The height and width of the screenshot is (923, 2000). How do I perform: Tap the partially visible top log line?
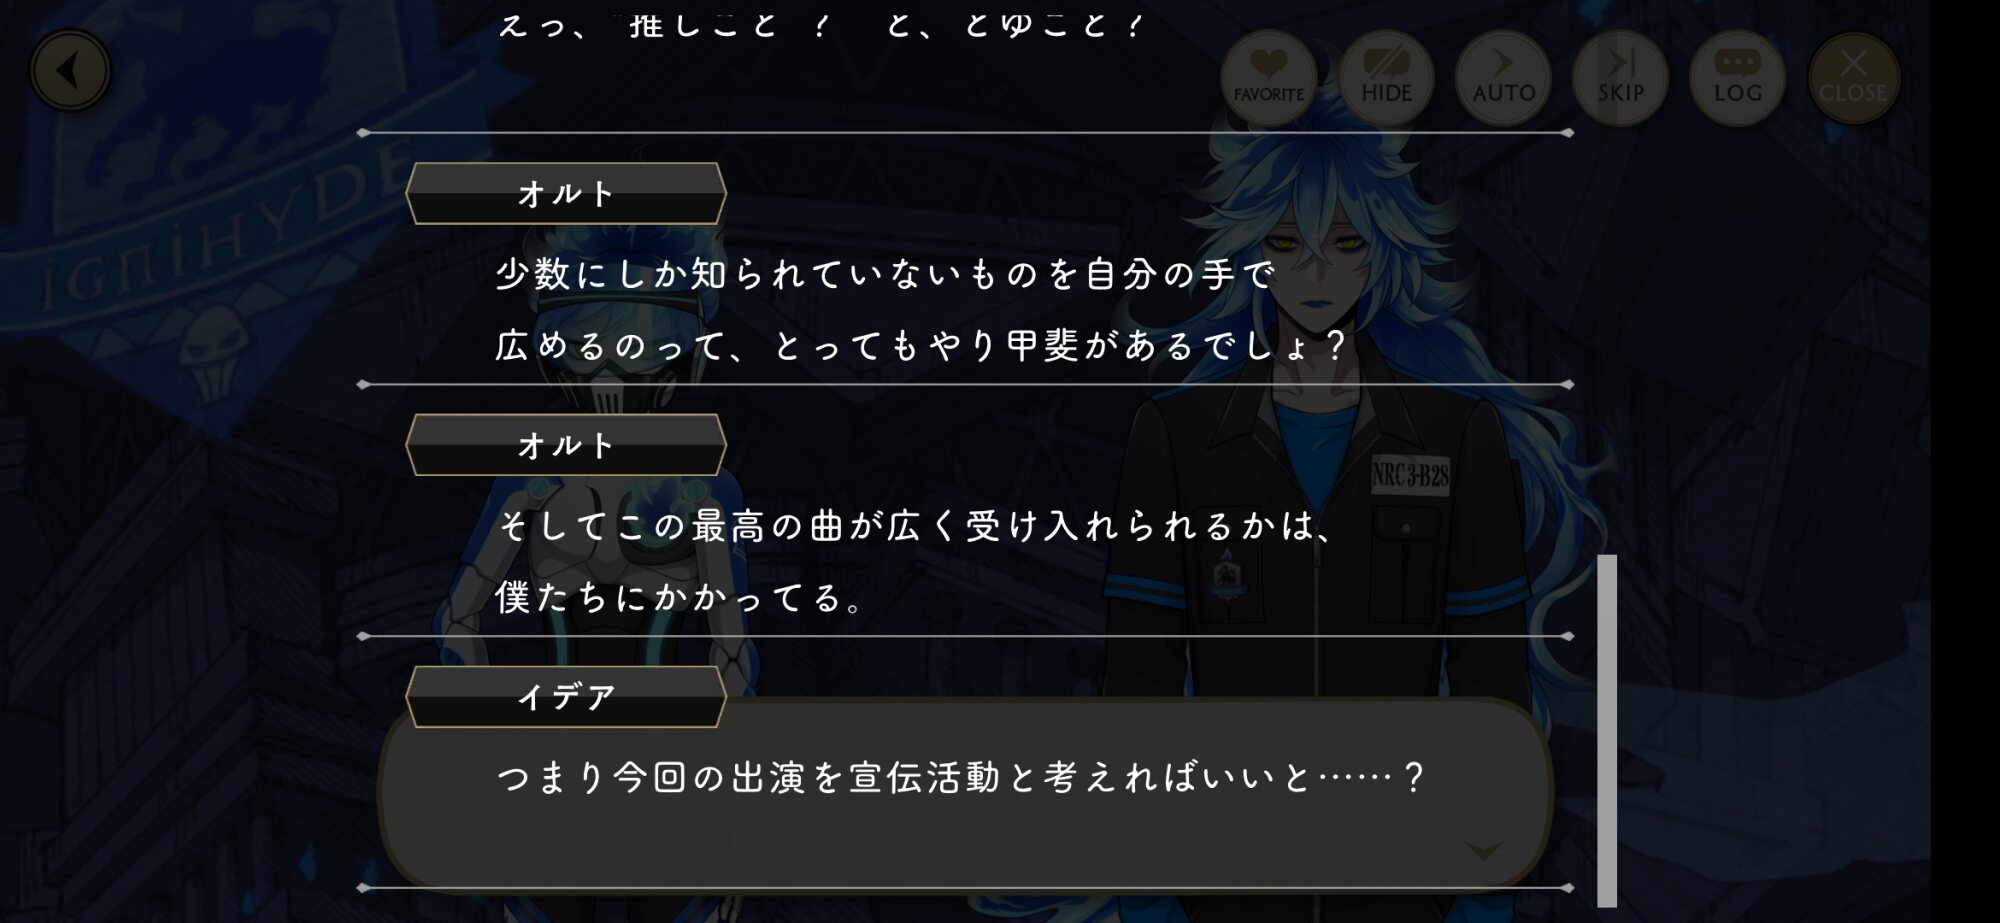click(820, 24)
